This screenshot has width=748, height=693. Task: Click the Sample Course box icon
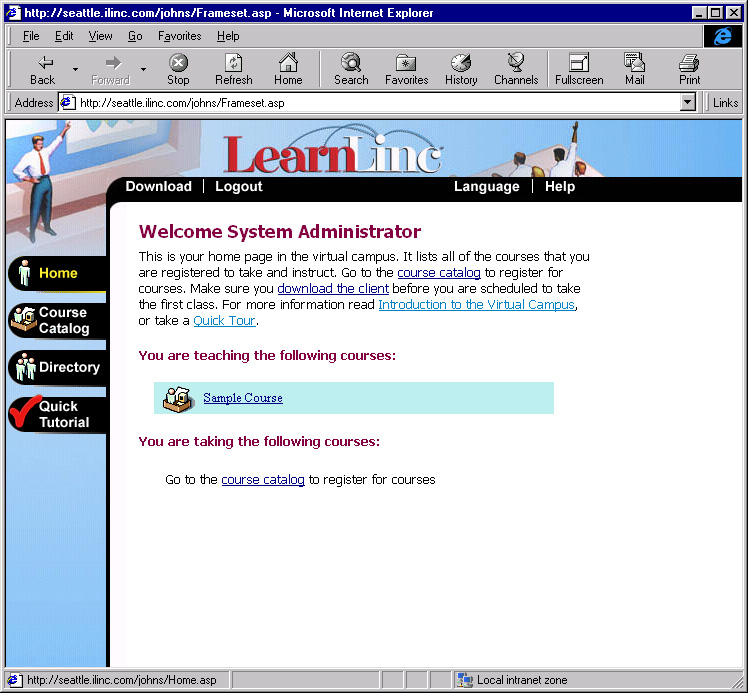click(x=178, y=399)
